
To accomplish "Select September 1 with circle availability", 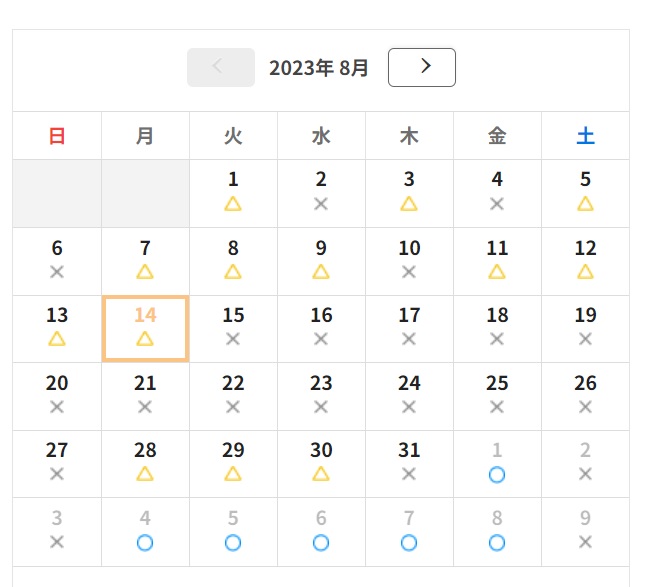I will 497,464.
